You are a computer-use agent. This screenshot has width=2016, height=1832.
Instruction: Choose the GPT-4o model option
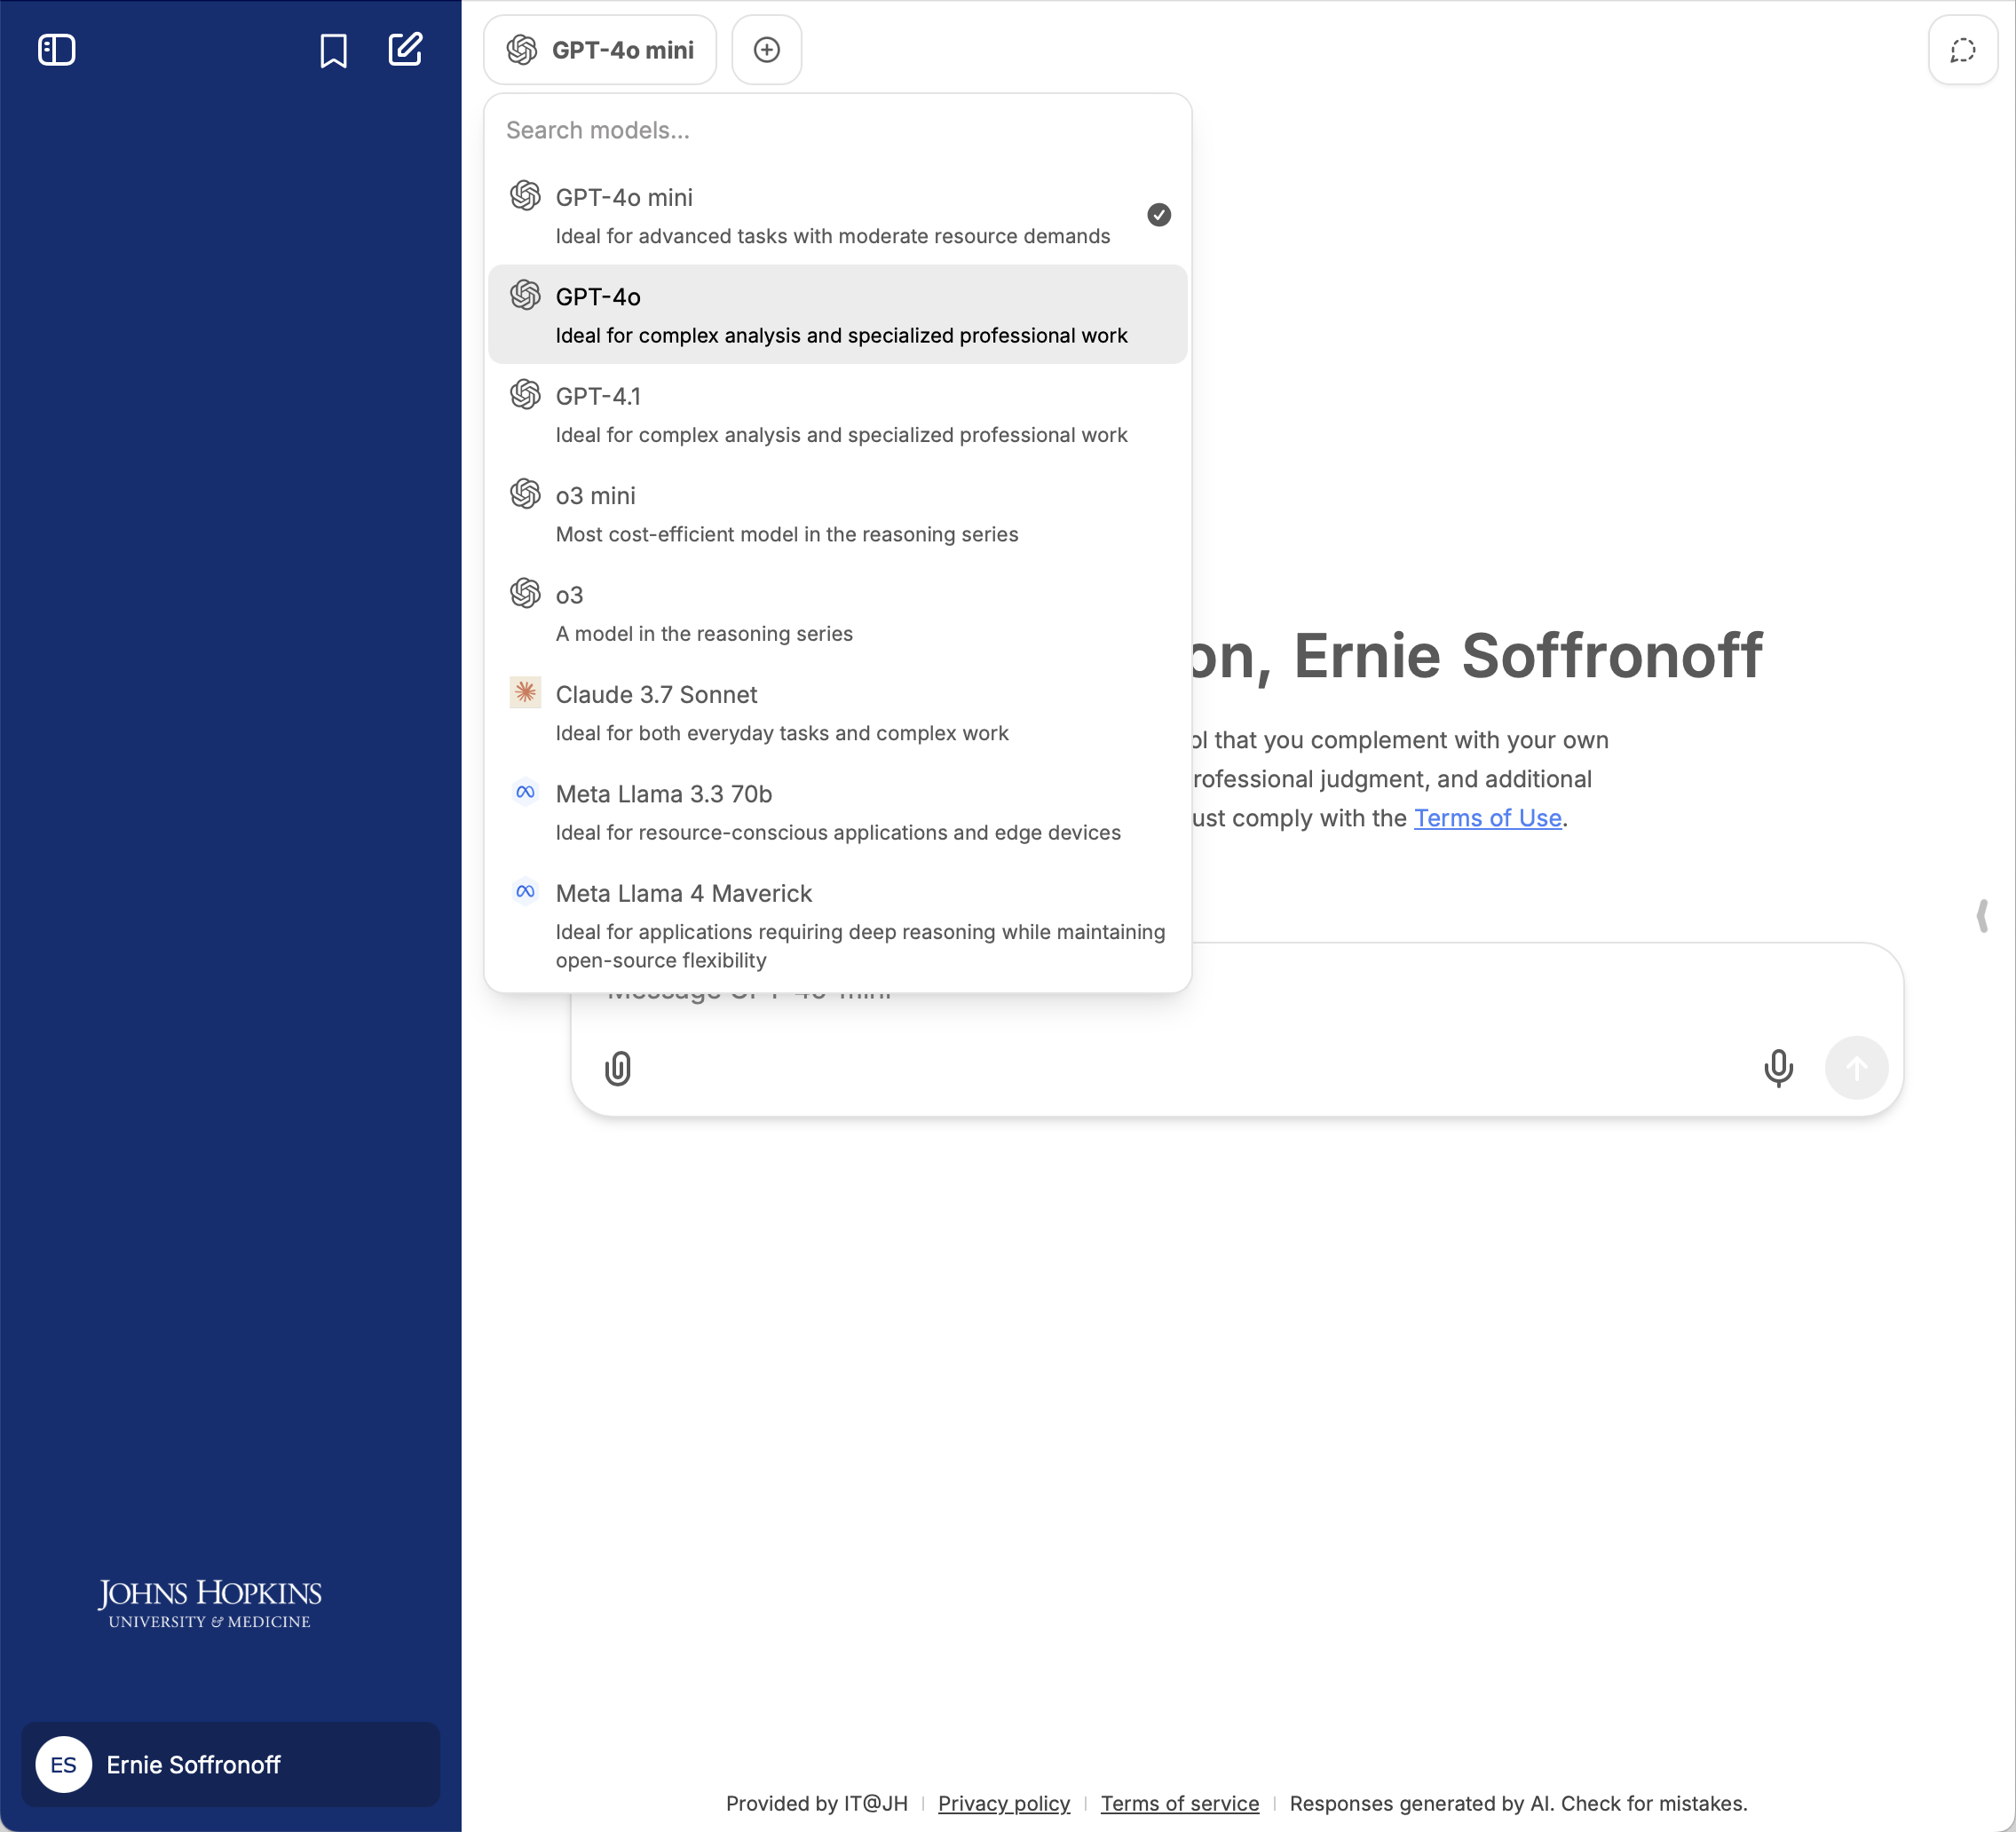point(838,314)
